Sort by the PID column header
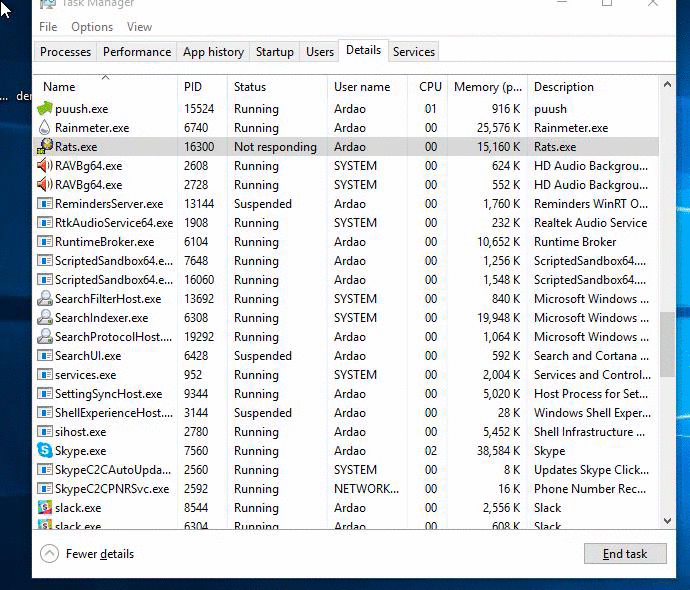The image size is (690, 590). click(202, 87)
